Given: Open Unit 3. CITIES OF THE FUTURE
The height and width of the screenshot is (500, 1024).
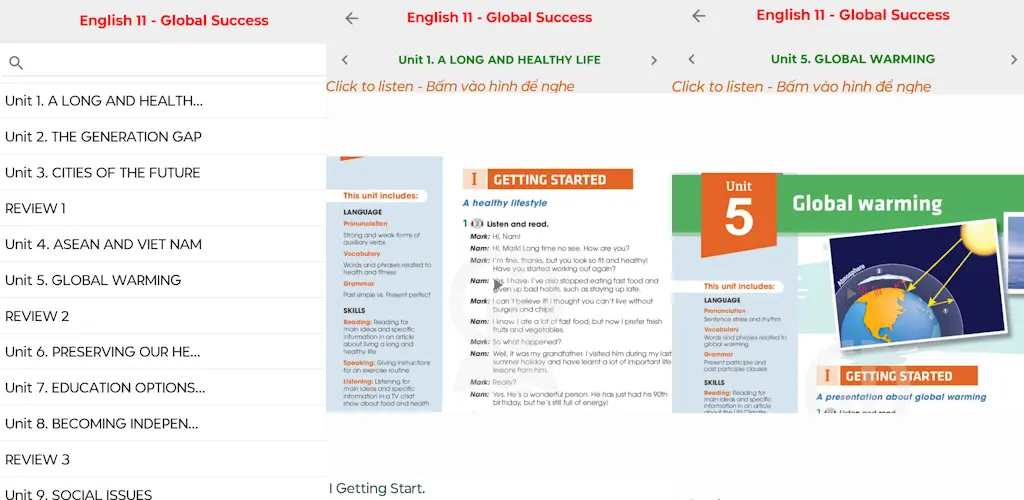Looking at the screenshot, I should click(x=163, y=172).
